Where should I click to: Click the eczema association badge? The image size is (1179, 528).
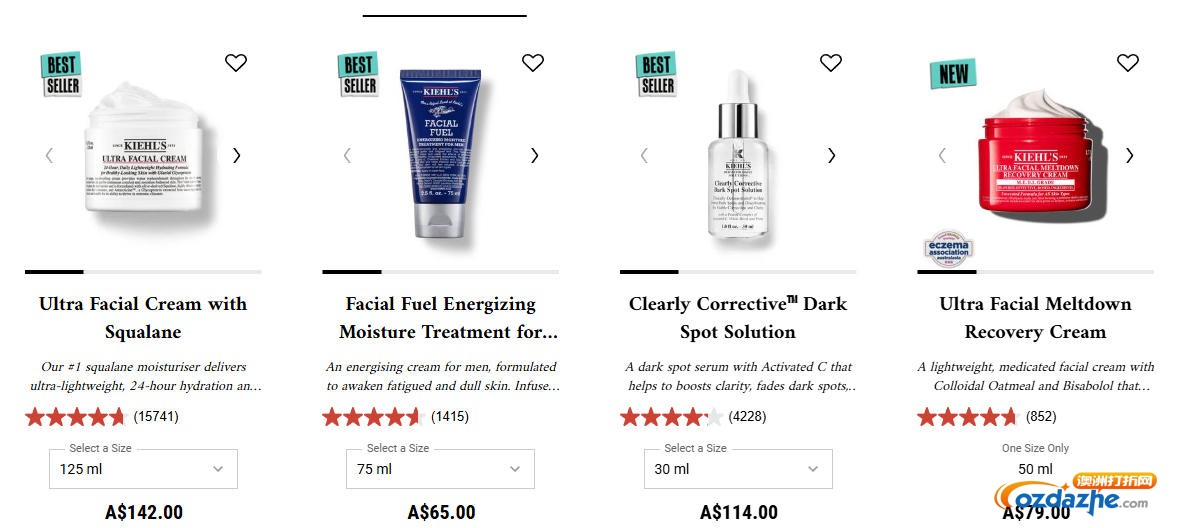point(948,250)
